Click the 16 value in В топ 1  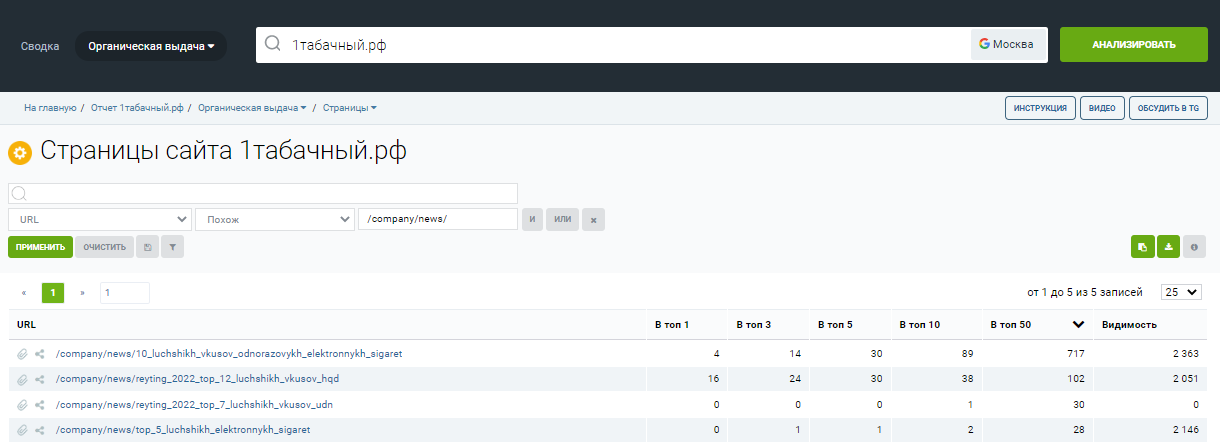pyautogui.click(x=714, y=379)
